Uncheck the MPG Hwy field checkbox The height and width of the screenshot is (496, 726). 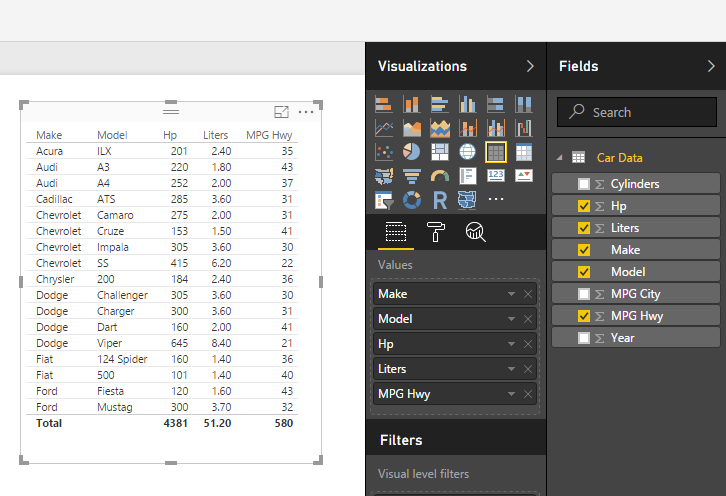[x=583, y=316]
